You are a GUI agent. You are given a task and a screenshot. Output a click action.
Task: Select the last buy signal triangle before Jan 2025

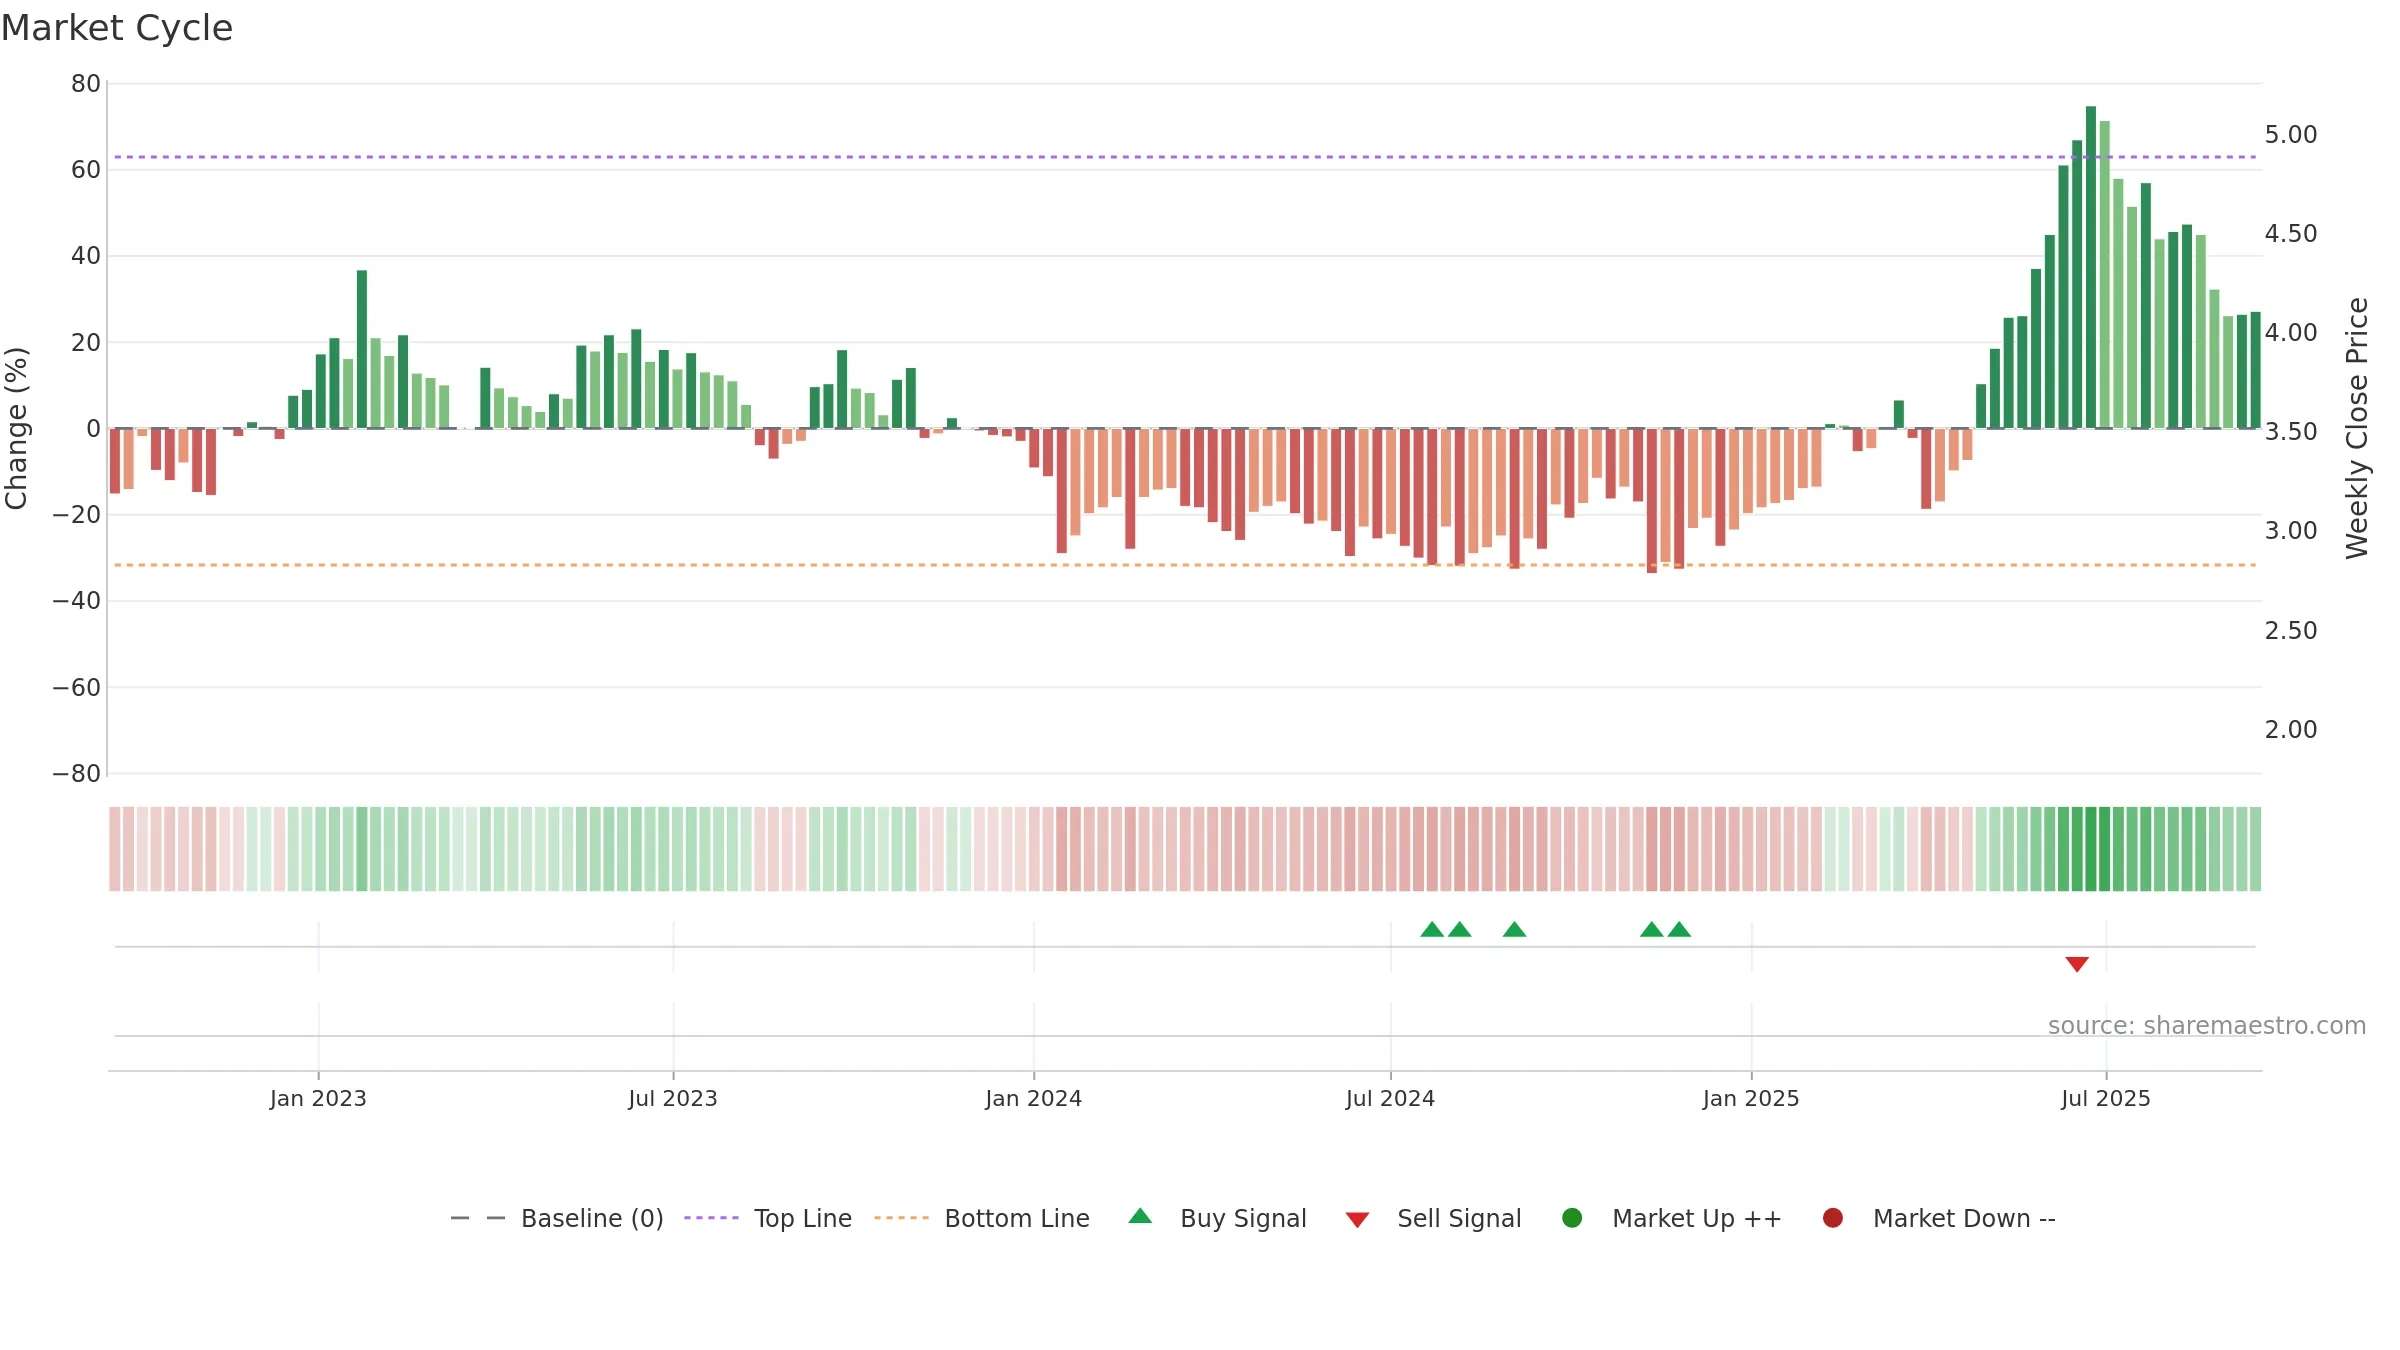coord(1679,929)
